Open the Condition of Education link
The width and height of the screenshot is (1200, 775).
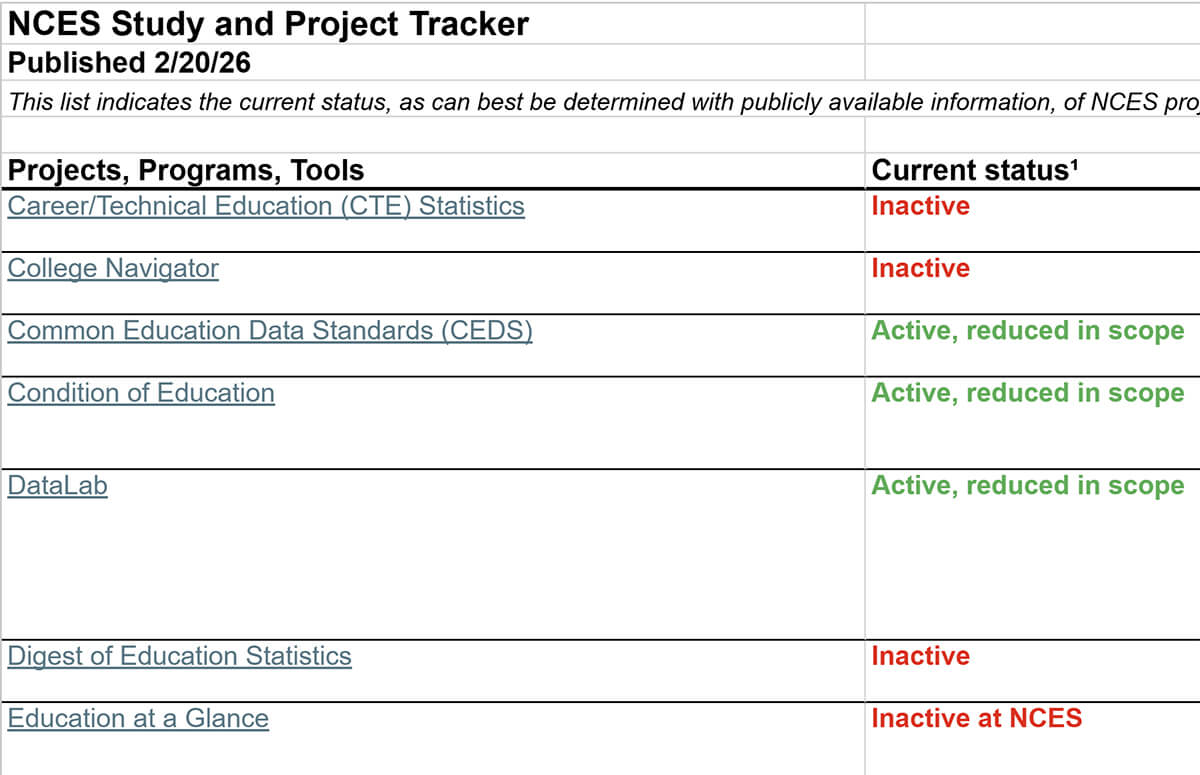[x=141, y=393]
